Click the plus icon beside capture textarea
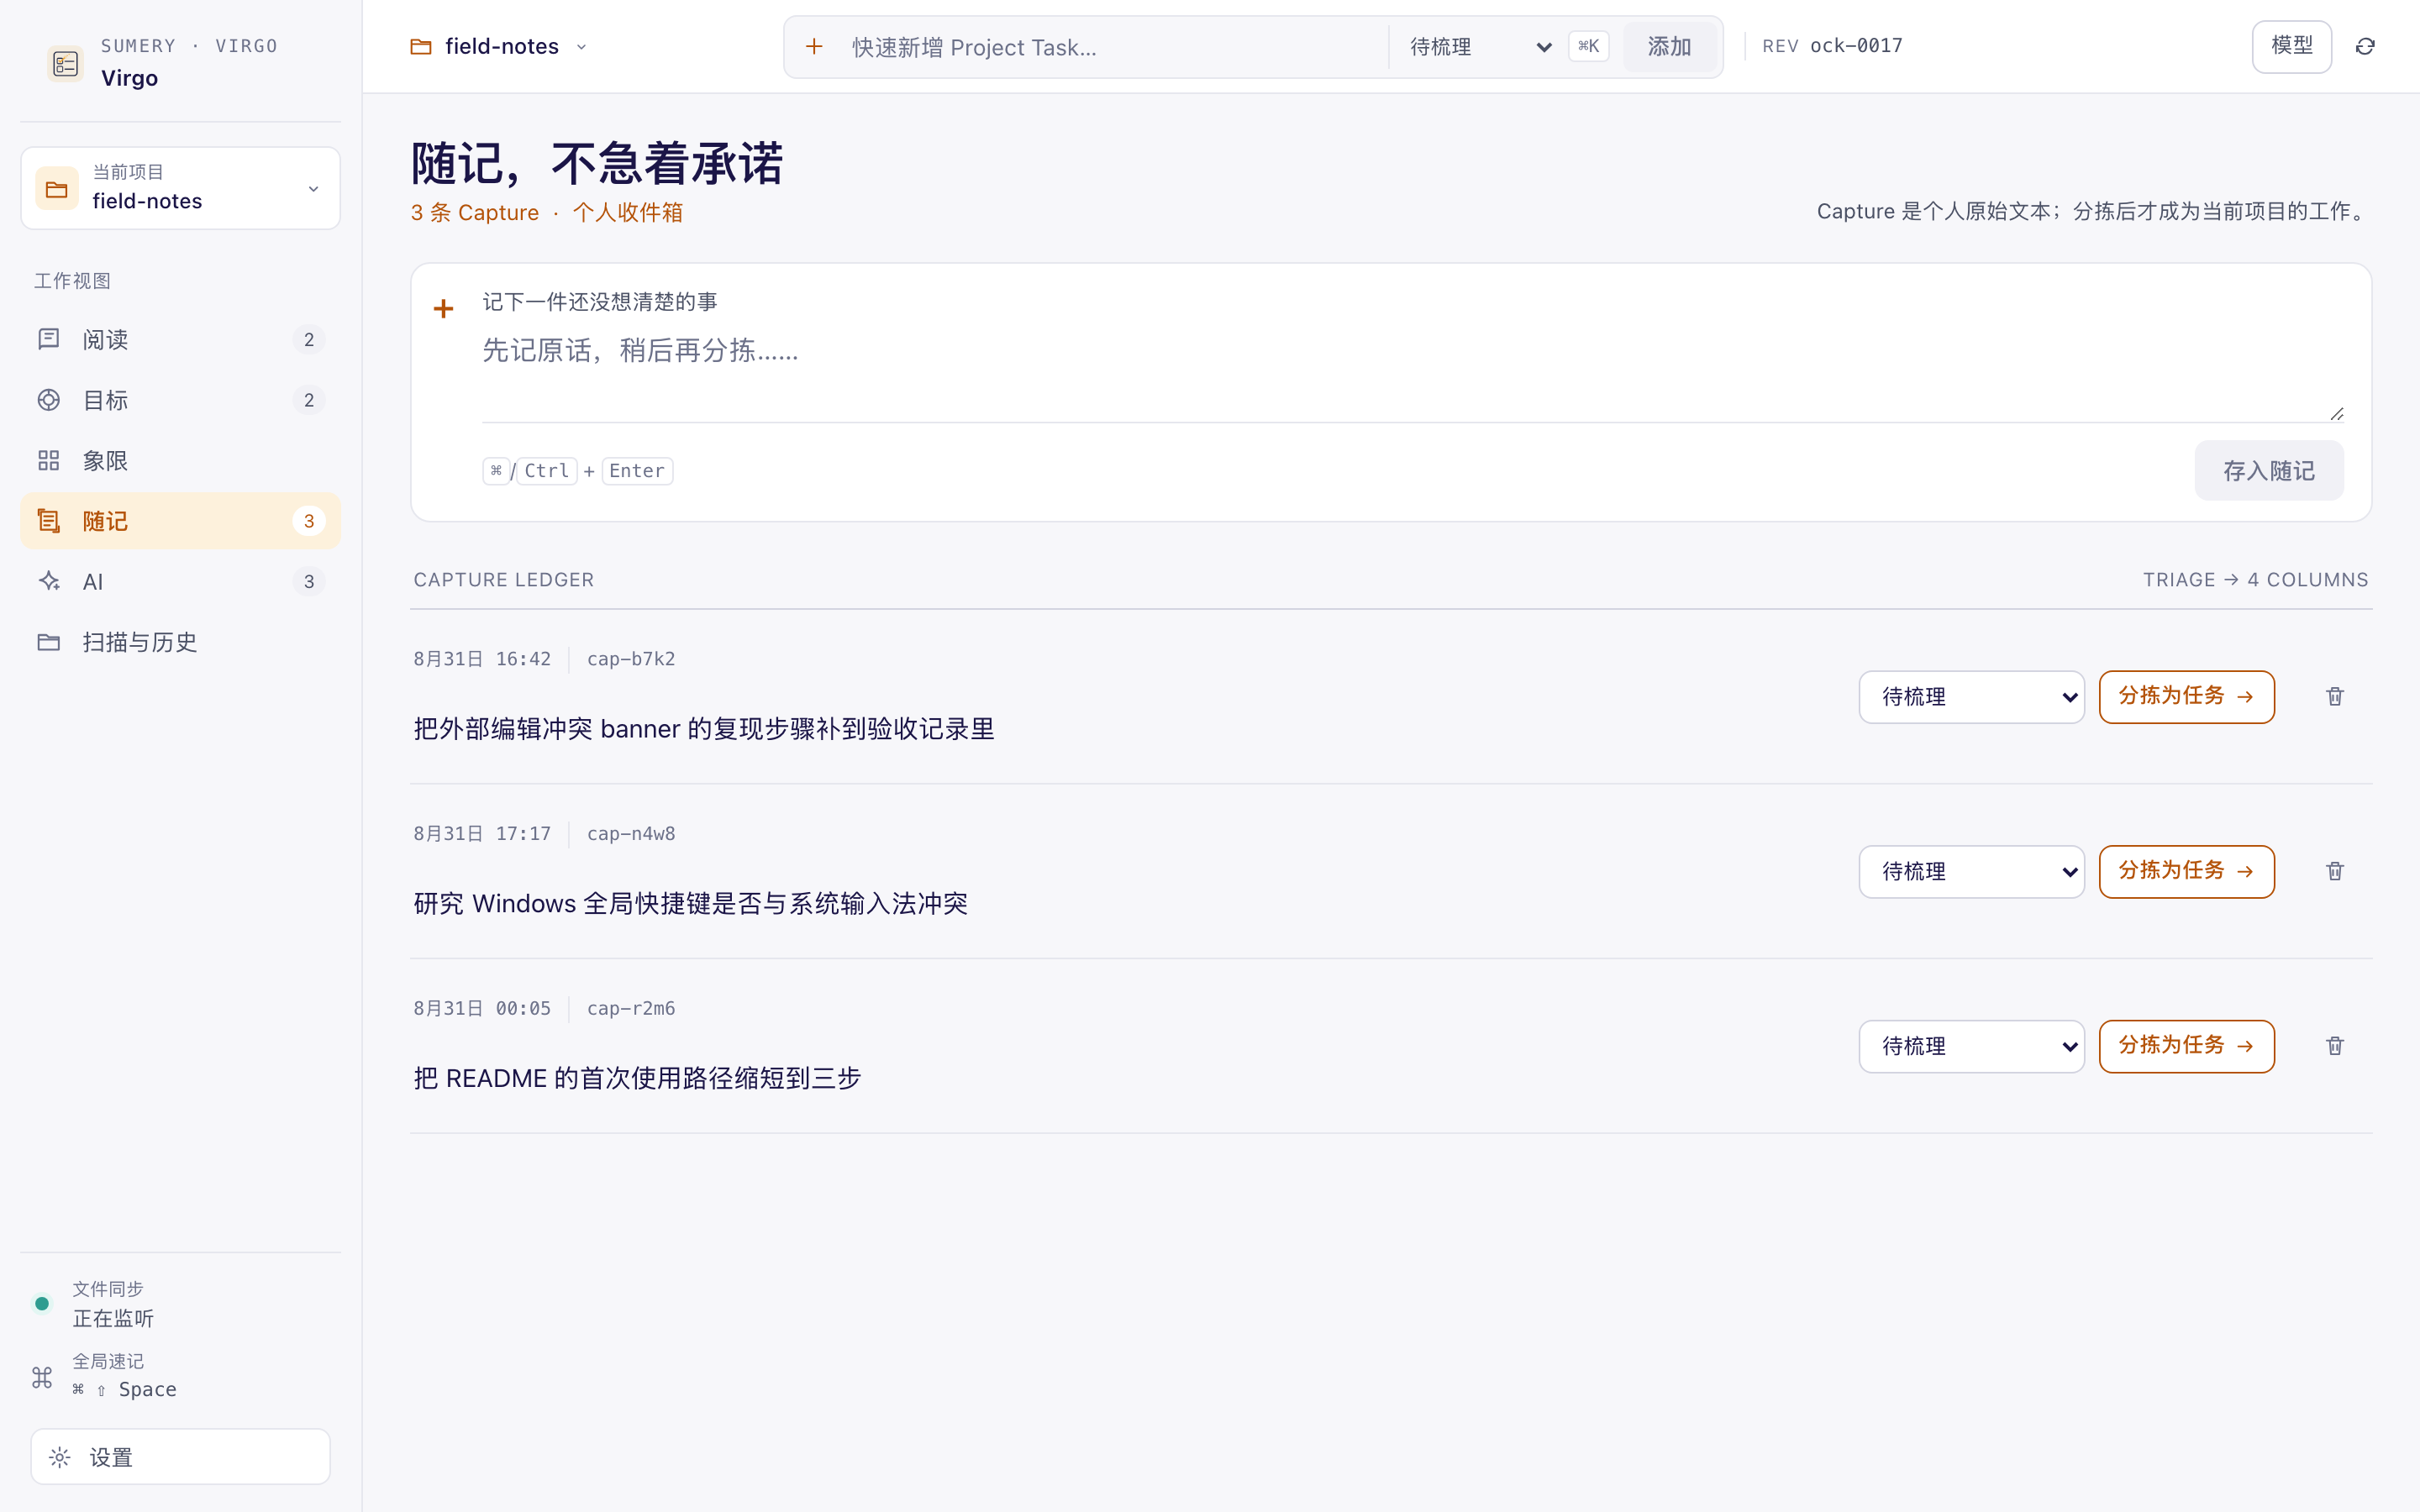Screen dimensions: 2420x1512 point(443,308)
